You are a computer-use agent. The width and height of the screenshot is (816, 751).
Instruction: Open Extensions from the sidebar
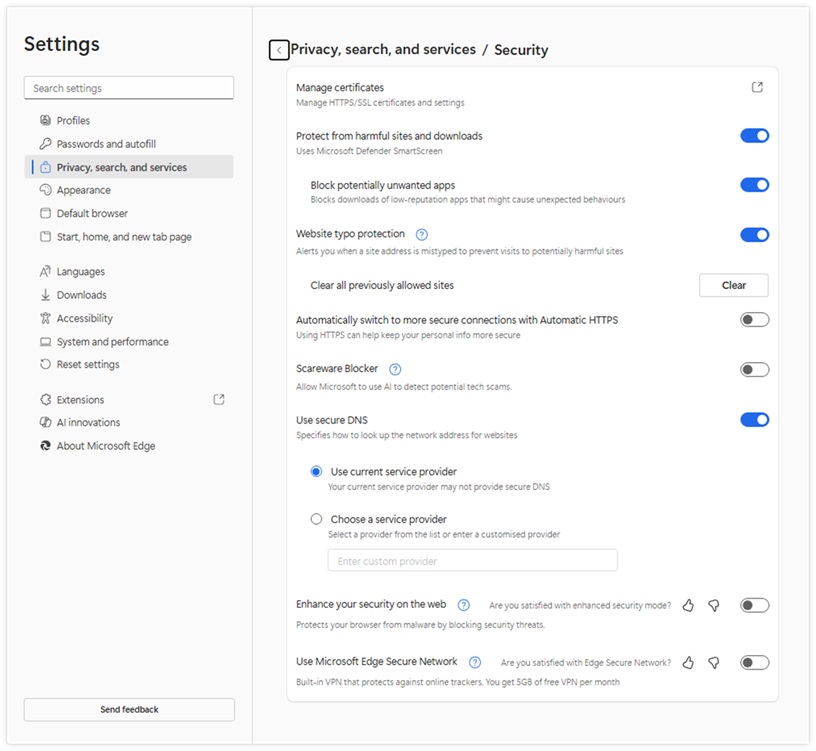point(80,400)
